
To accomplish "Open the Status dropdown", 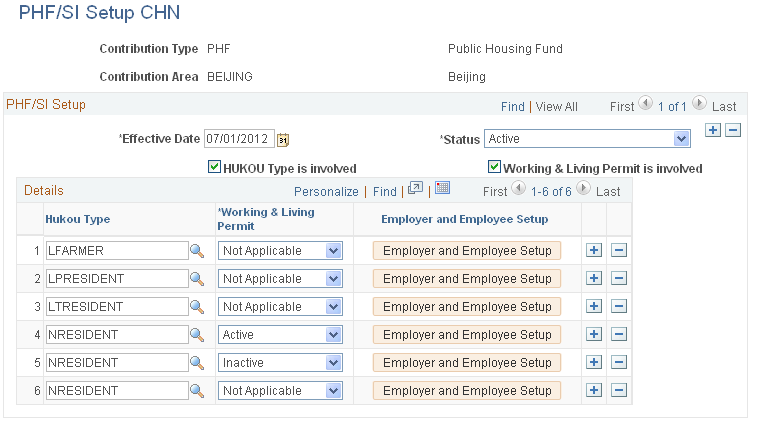I will [587, 139].
